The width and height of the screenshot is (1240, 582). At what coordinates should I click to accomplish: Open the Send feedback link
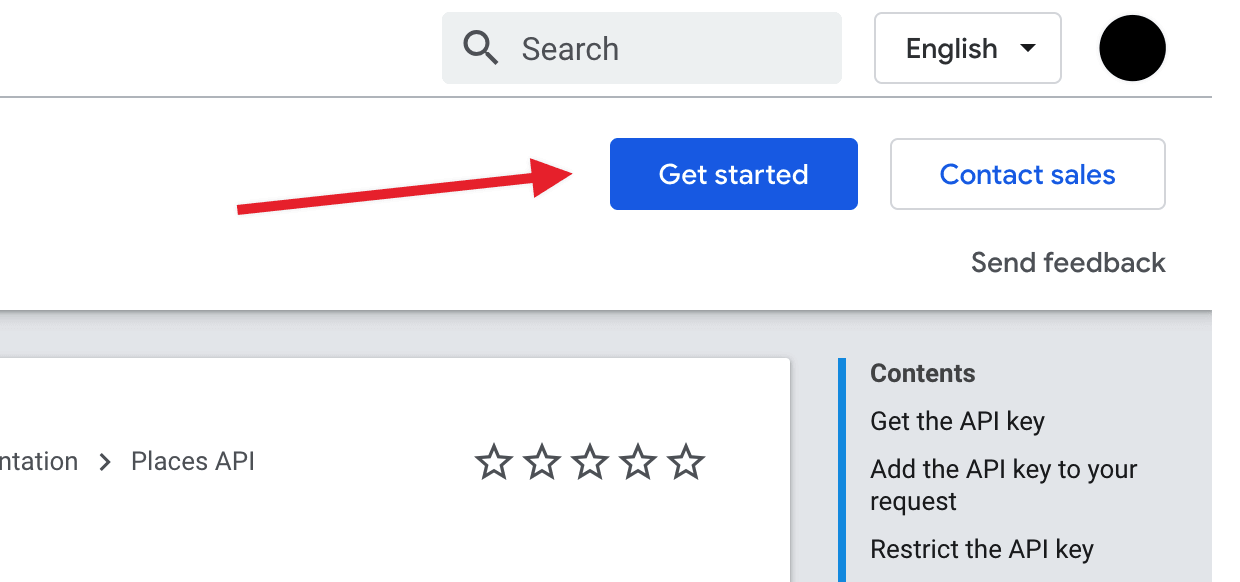click(1068, 263)
